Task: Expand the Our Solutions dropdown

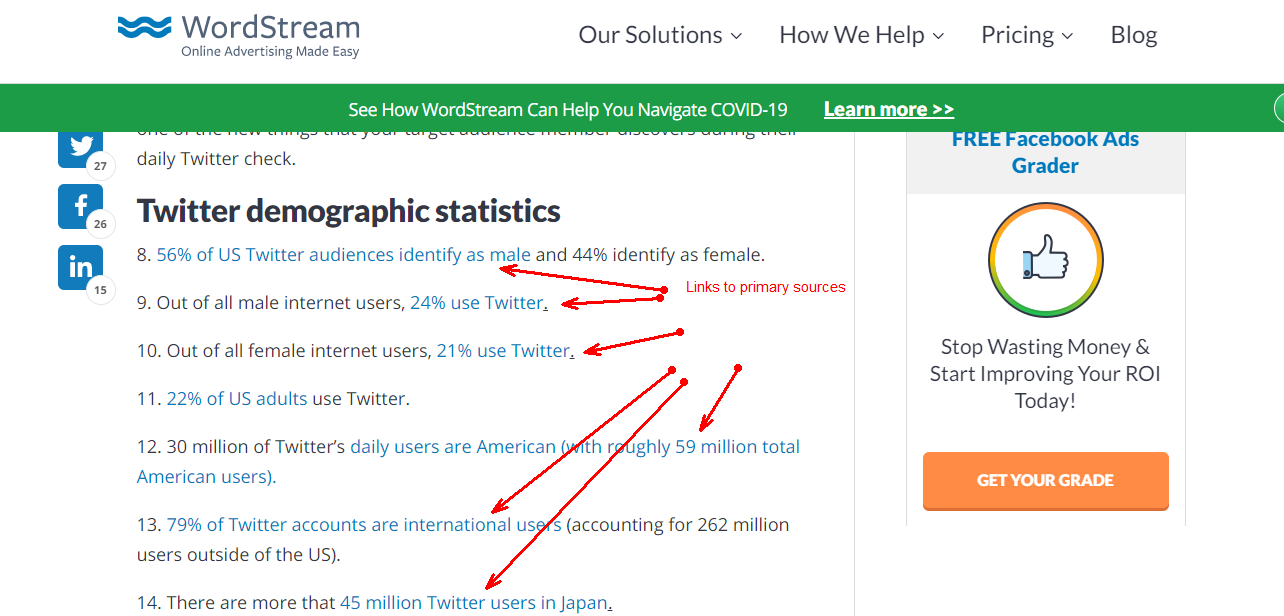Action: [x=660, y=35]
